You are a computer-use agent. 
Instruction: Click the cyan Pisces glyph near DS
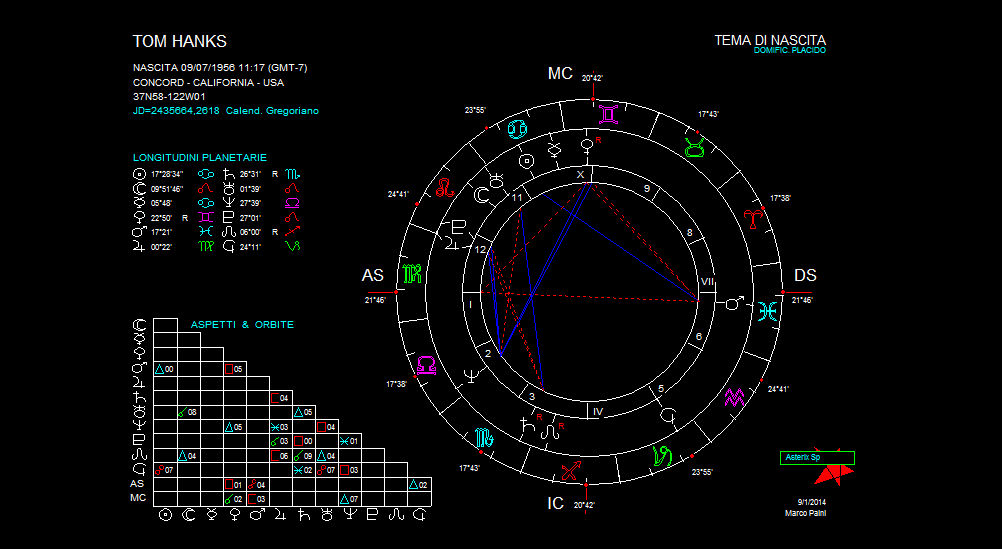pos(767,311)
